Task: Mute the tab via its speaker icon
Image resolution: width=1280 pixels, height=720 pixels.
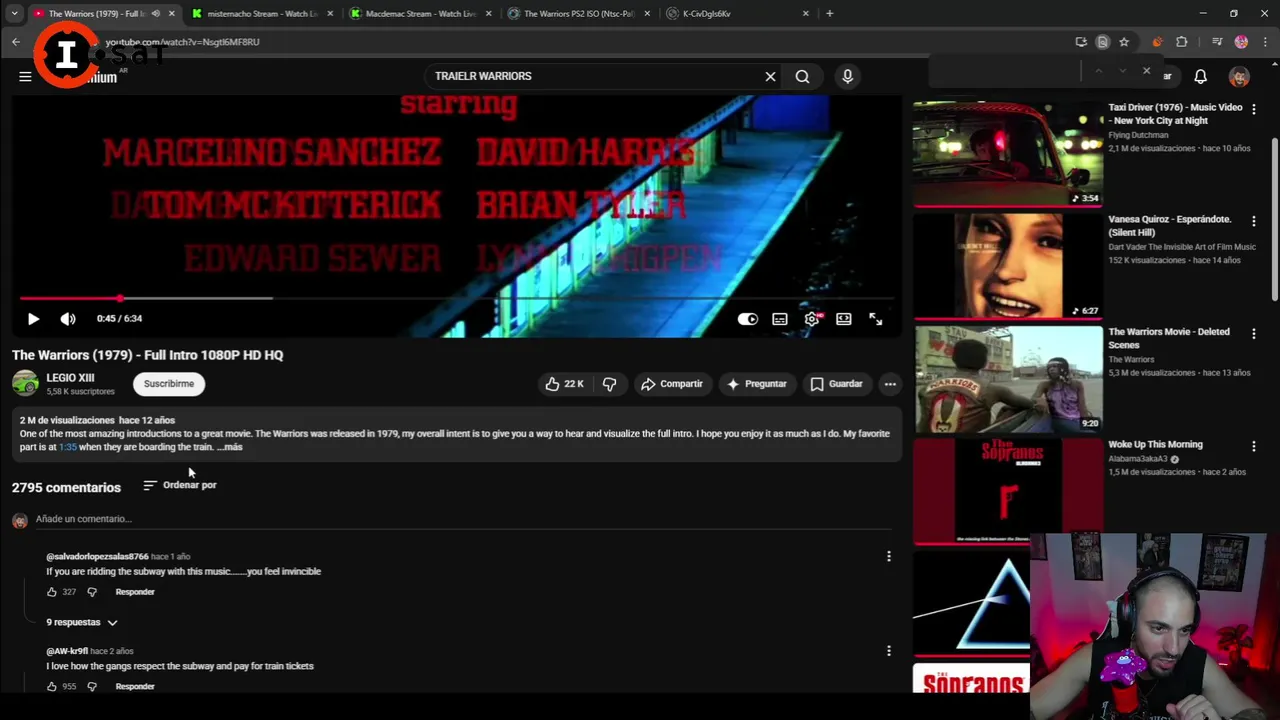Action: [x=155, y=14]
